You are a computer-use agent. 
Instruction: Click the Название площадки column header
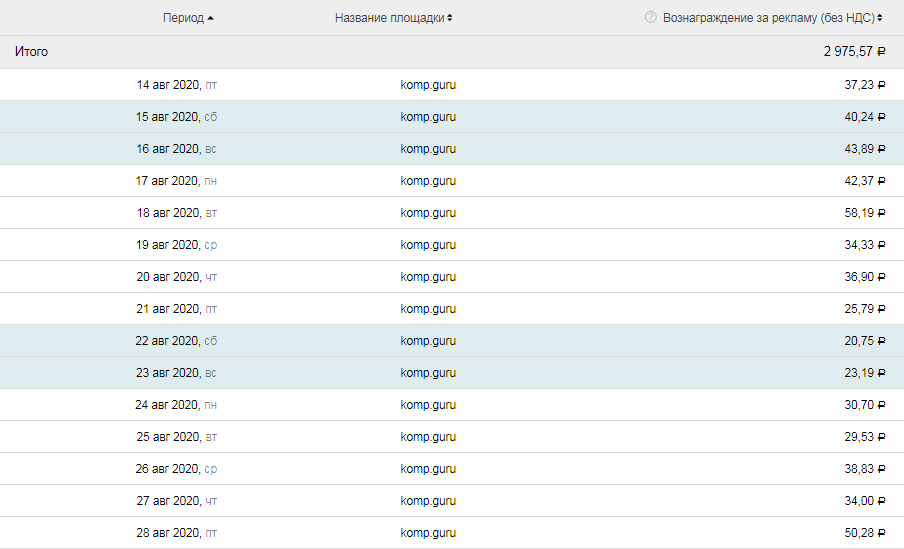[390, 18]
